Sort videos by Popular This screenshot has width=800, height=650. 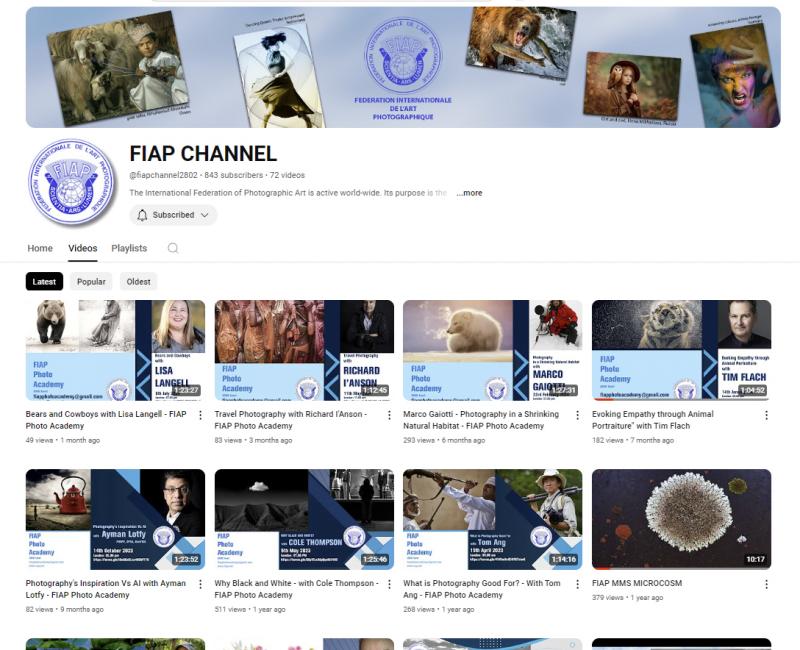click(91, 282)
